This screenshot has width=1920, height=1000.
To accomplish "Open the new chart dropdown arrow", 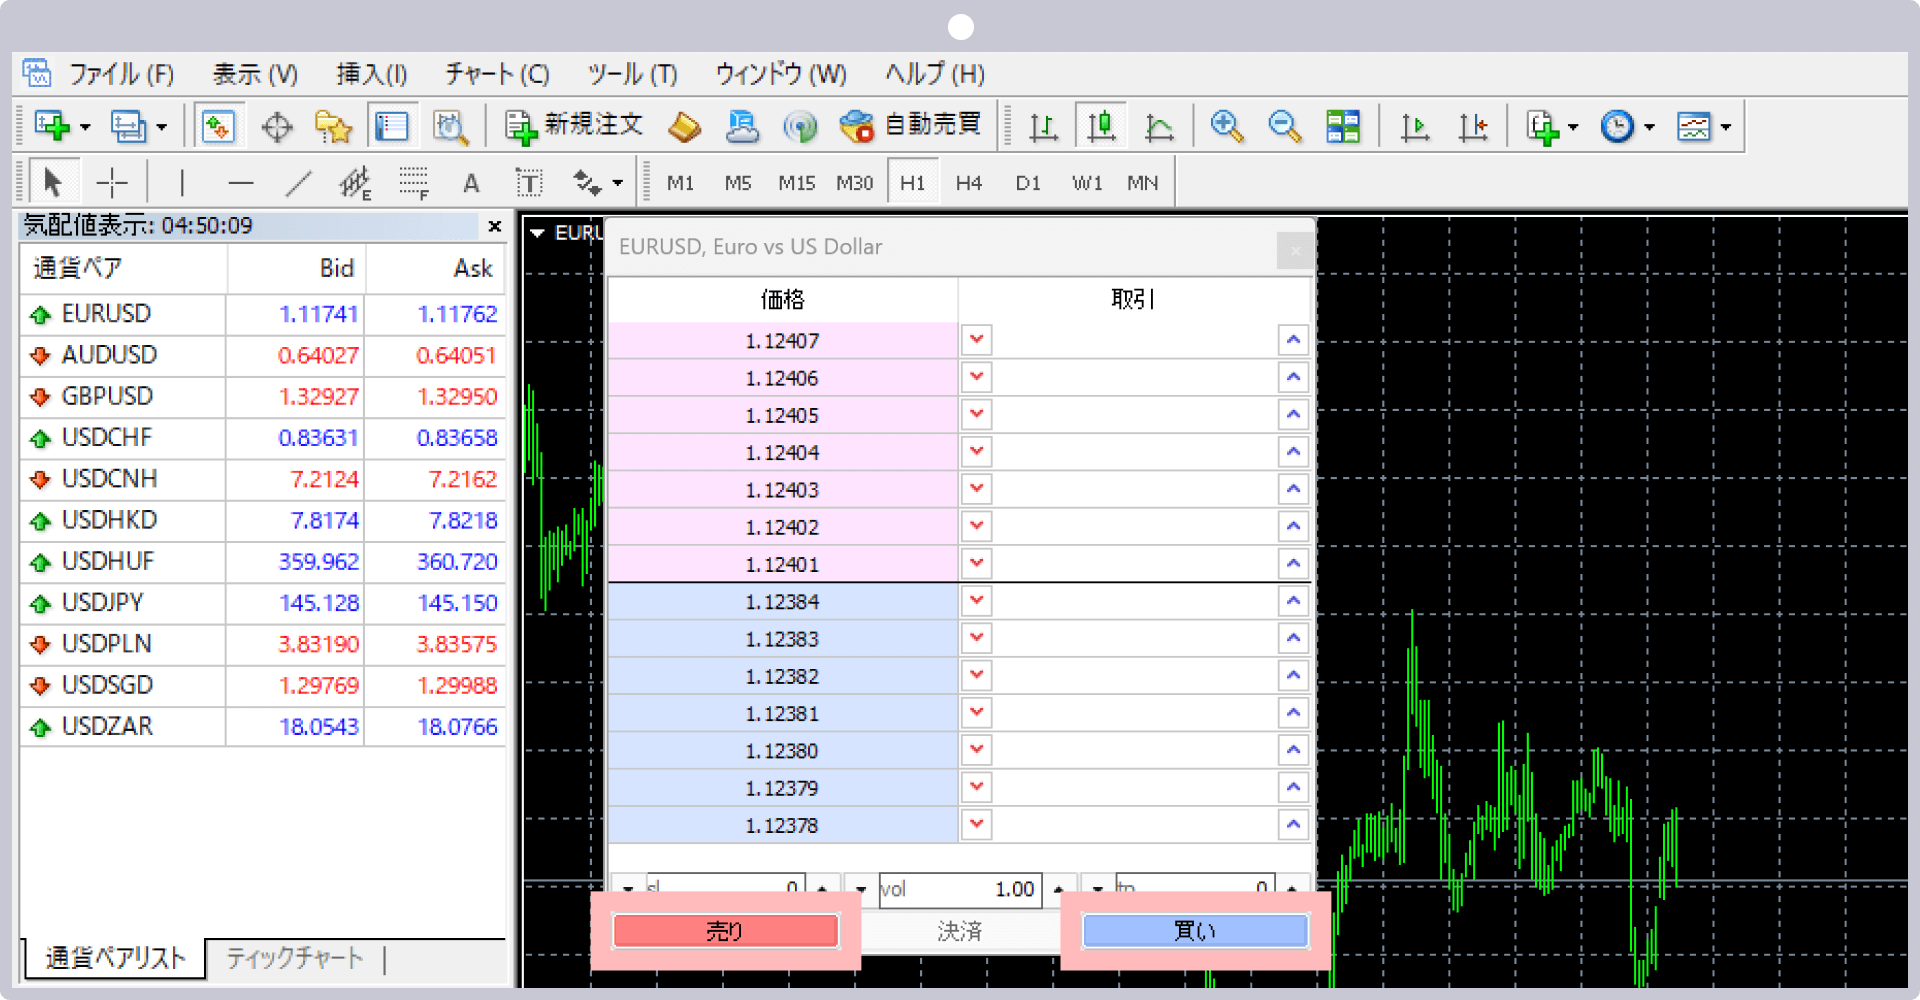I will [x=85, y=127].
